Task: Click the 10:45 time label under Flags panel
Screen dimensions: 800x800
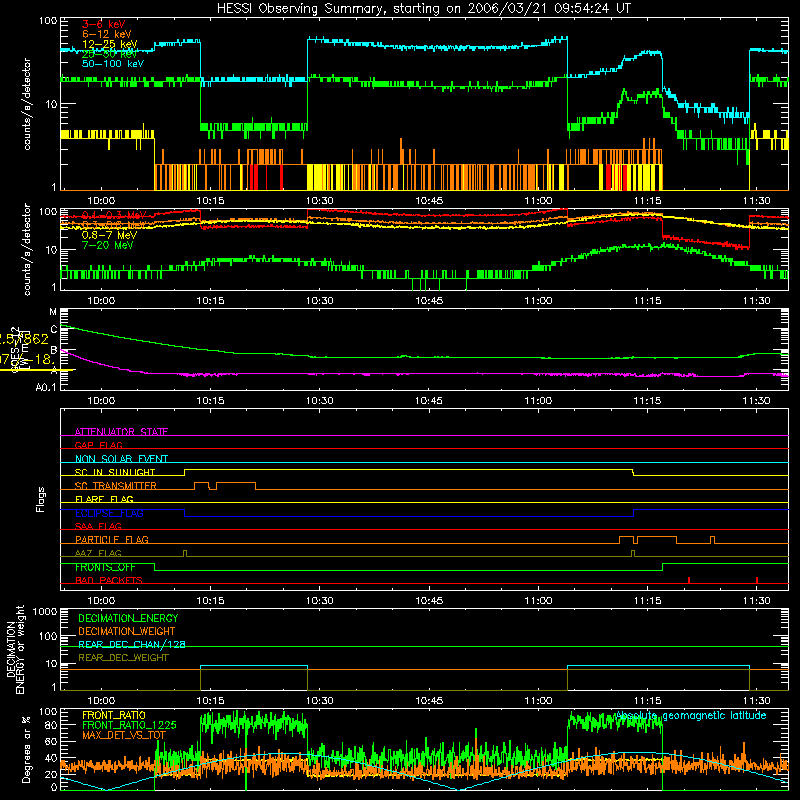Action: [429, 601]
